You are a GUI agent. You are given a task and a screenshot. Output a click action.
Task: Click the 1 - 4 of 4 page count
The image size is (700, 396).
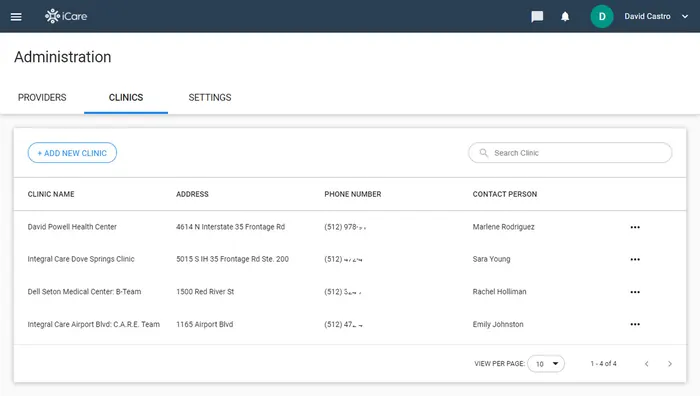point(604,364)
